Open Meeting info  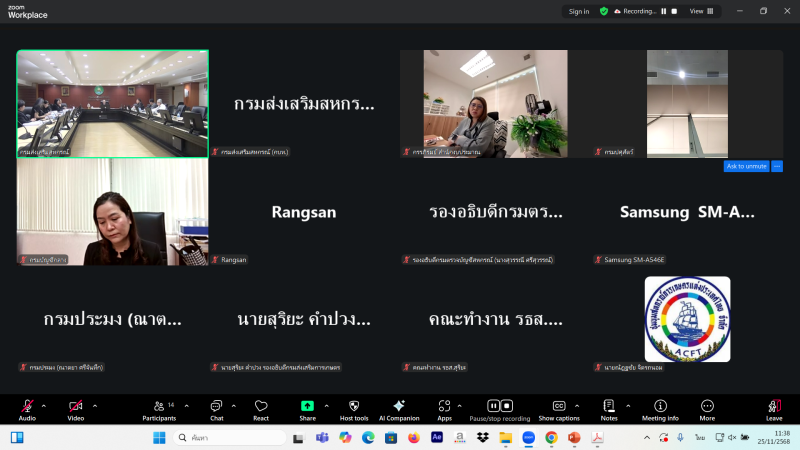click(x=660, y=408)
